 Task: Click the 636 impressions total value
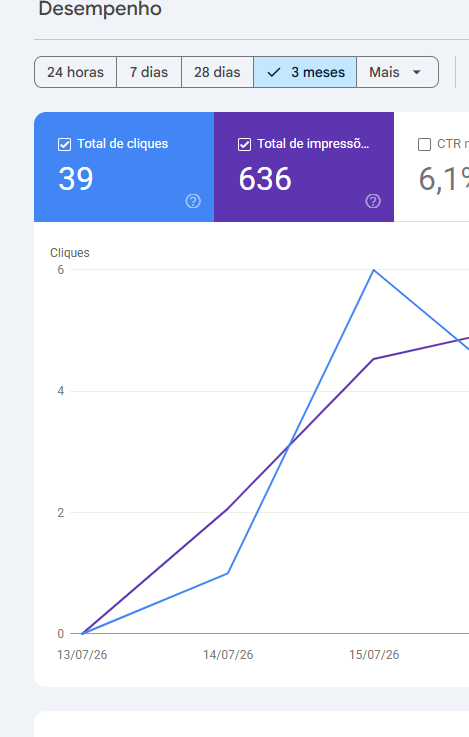point(265,179)
